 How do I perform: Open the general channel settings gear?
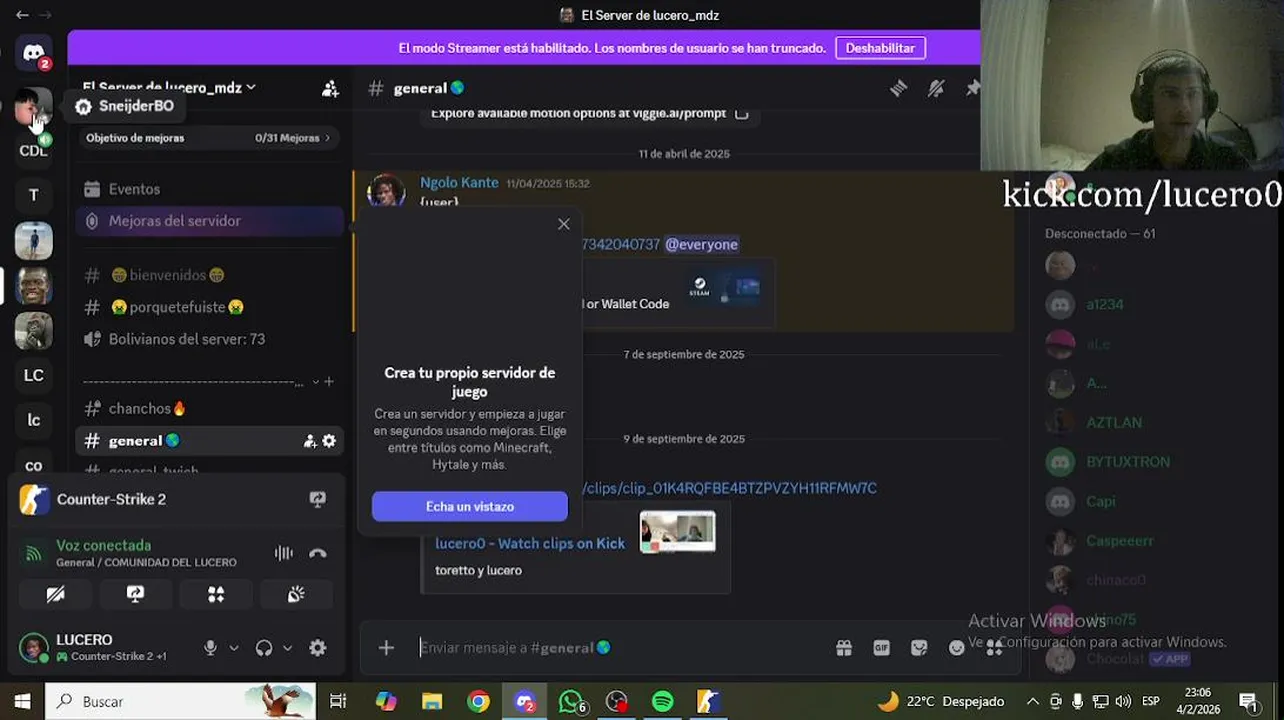[329, 441]
